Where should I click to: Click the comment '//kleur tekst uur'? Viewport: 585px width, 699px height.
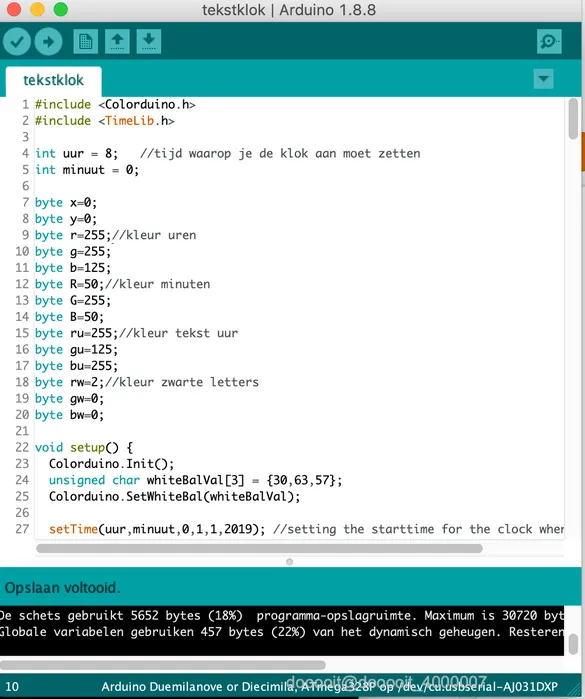pyautogui.click(x=178, y=333)
